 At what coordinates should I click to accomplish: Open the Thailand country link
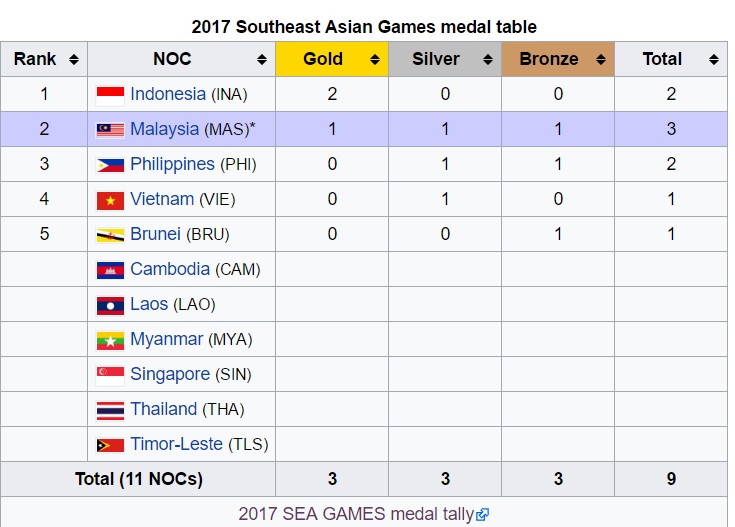tap(163, 409)
